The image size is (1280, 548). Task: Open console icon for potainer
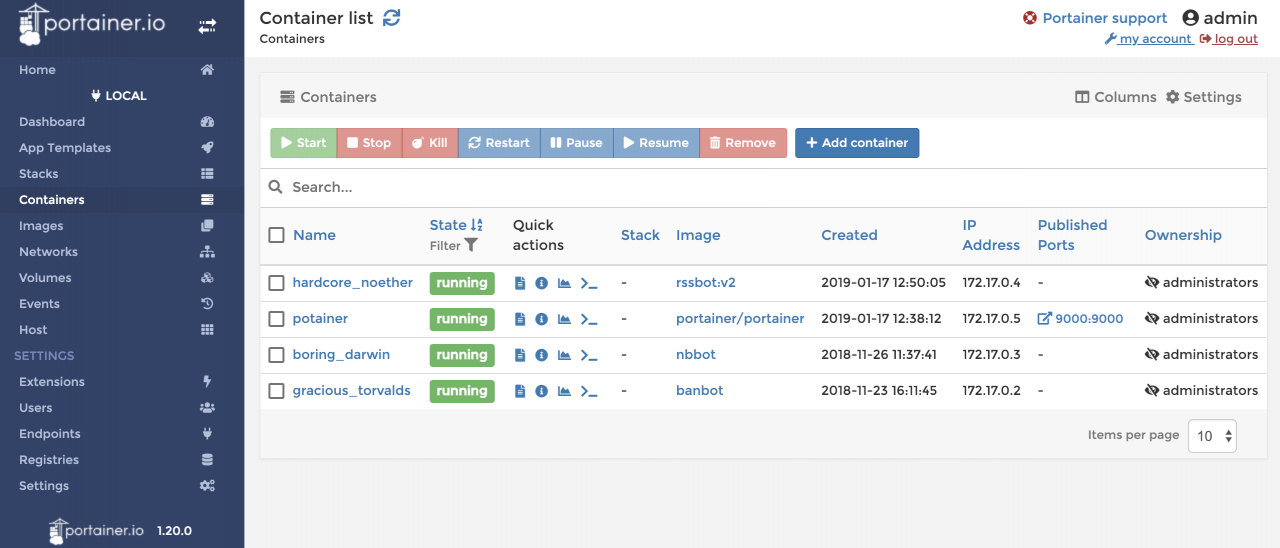tap(589, 319)
